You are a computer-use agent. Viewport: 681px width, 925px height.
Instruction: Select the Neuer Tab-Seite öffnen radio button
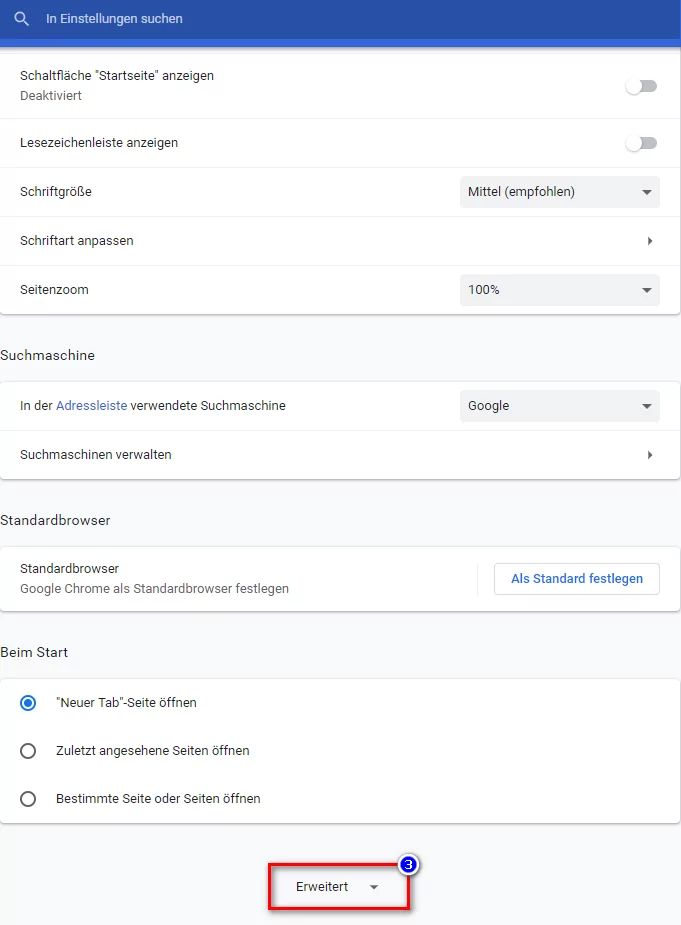(x=28, y=703)
